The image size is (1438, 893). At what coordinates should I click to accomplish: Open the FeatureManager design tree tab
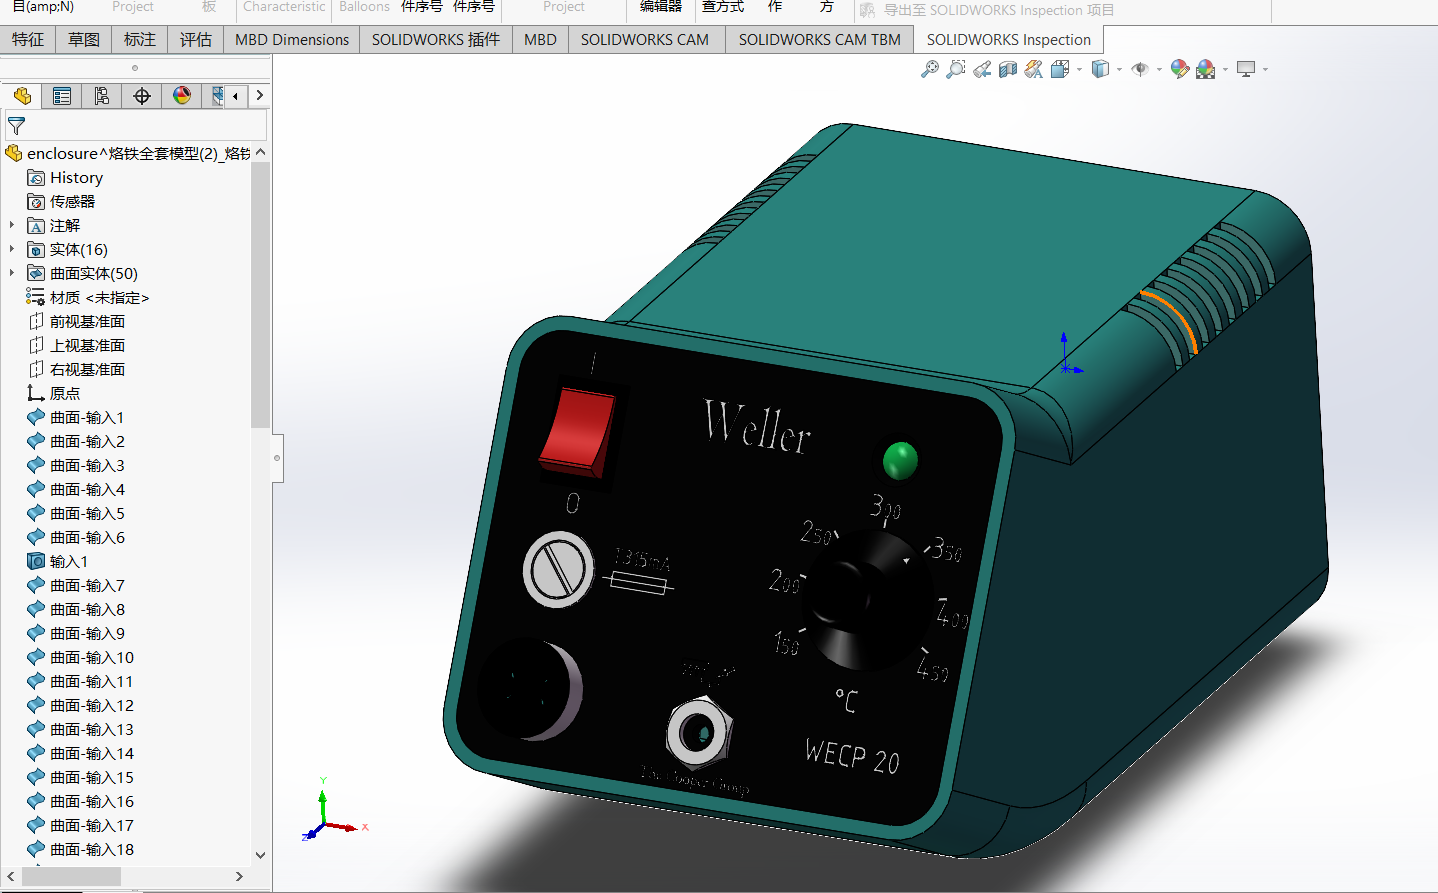22,96
